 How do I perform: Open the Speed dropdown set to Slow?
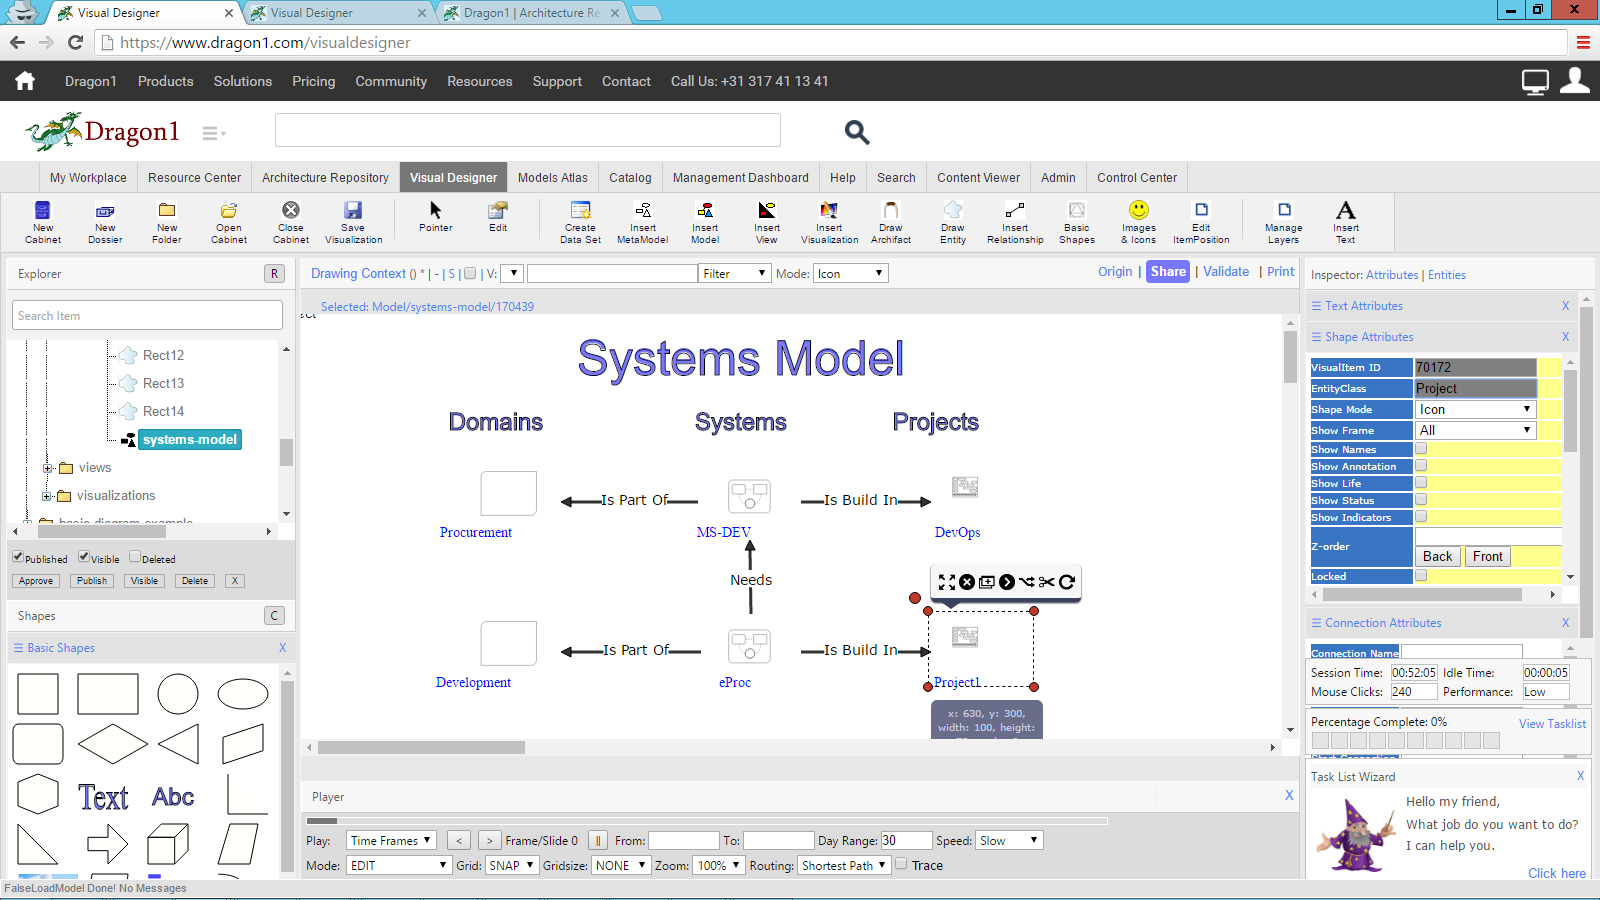[1008, 840]
